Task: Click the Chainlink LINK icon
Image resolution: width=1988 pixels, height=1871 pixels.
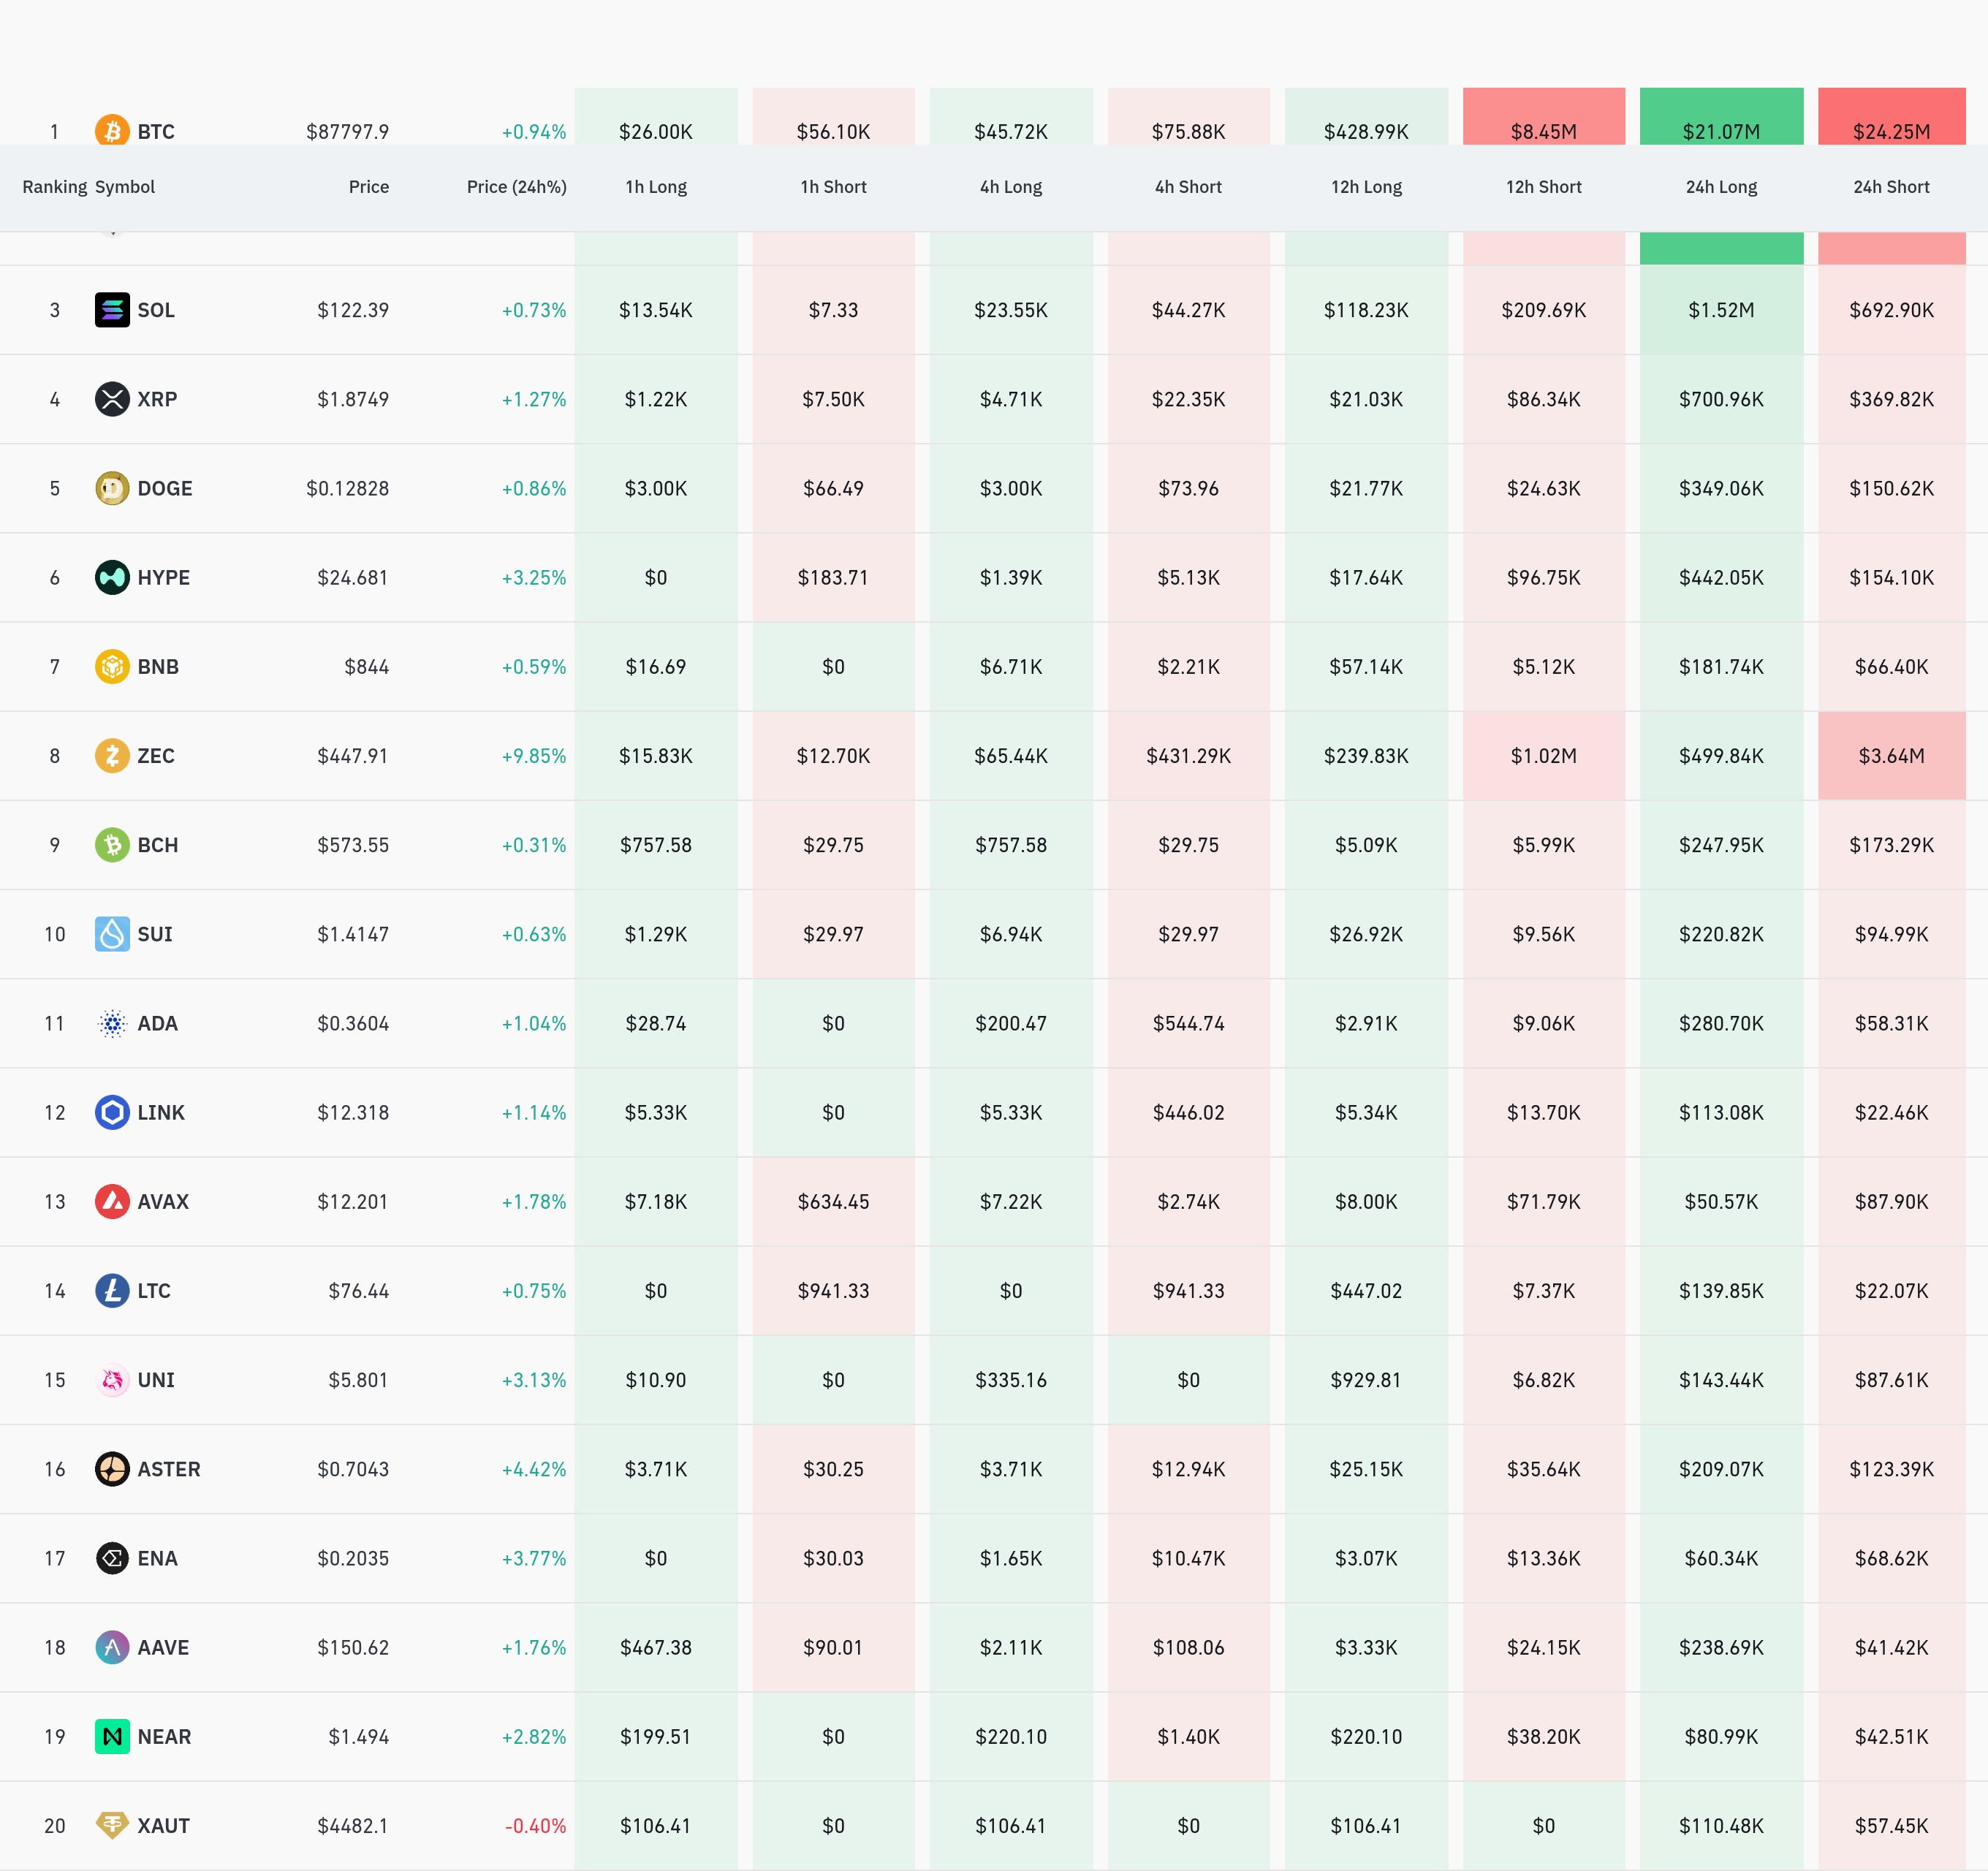Action: 112,1112
